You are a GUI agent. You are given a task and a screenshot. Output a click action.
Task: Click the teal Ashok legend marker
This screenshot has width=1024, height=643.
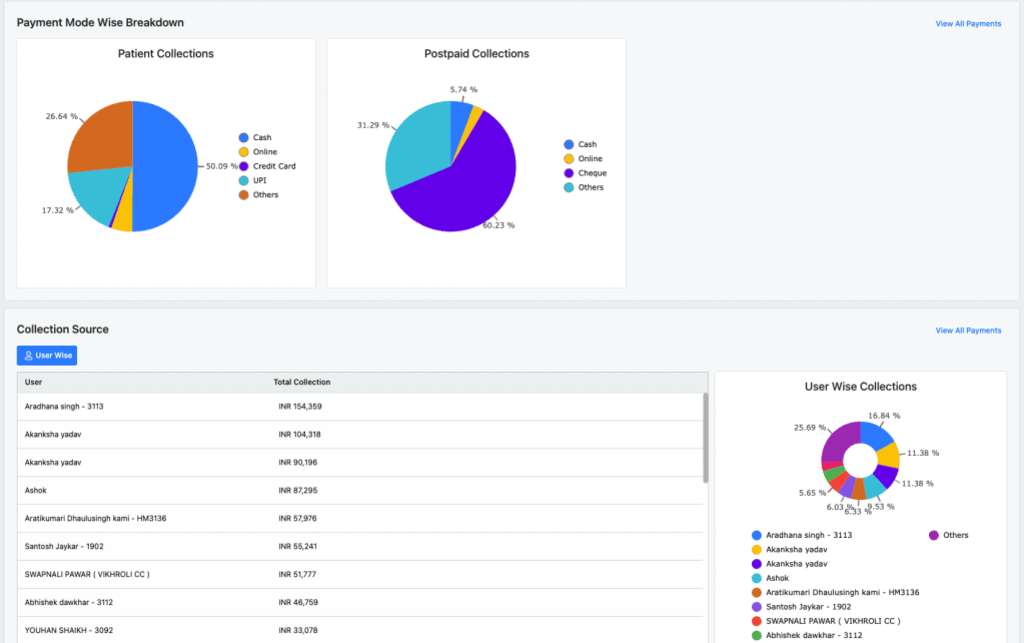756,578
